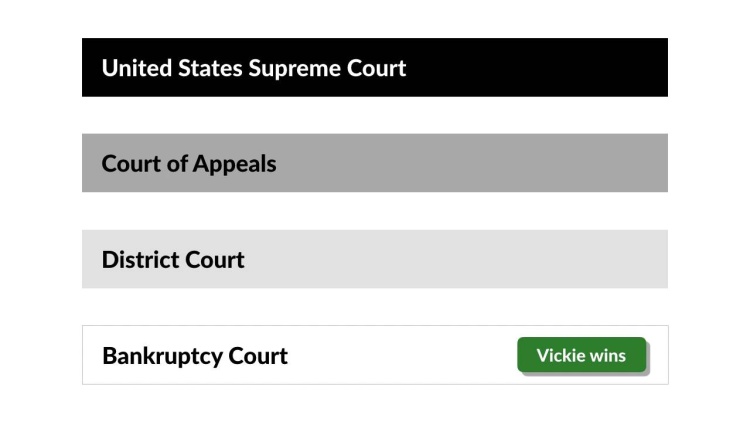
Task: Select the District Court bar
Action: click(x=375, y=259)
